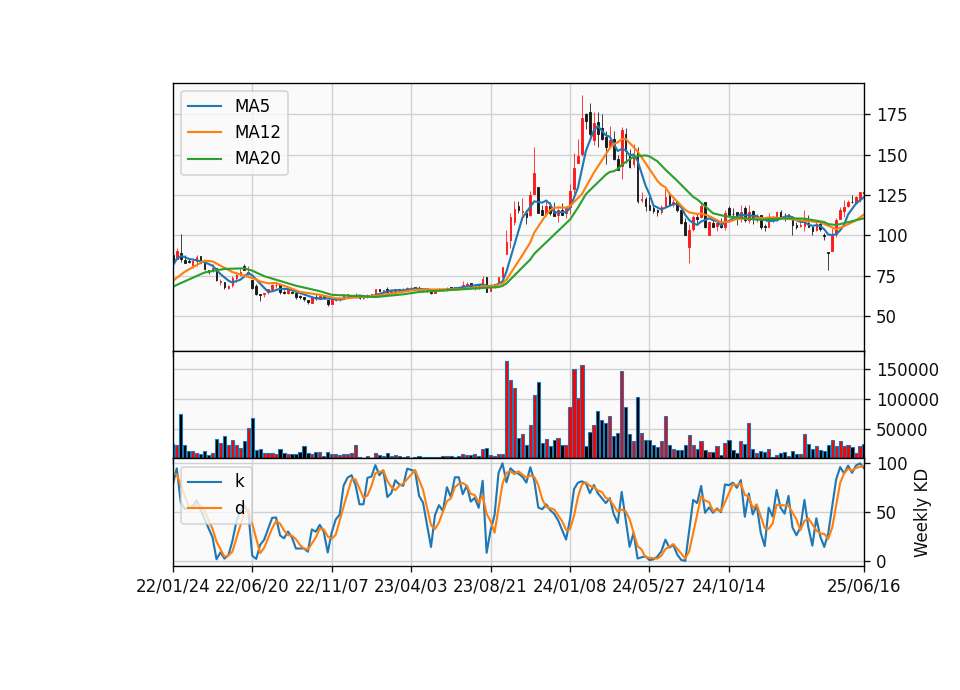Click the MA12 legend label

pos(258,132)
